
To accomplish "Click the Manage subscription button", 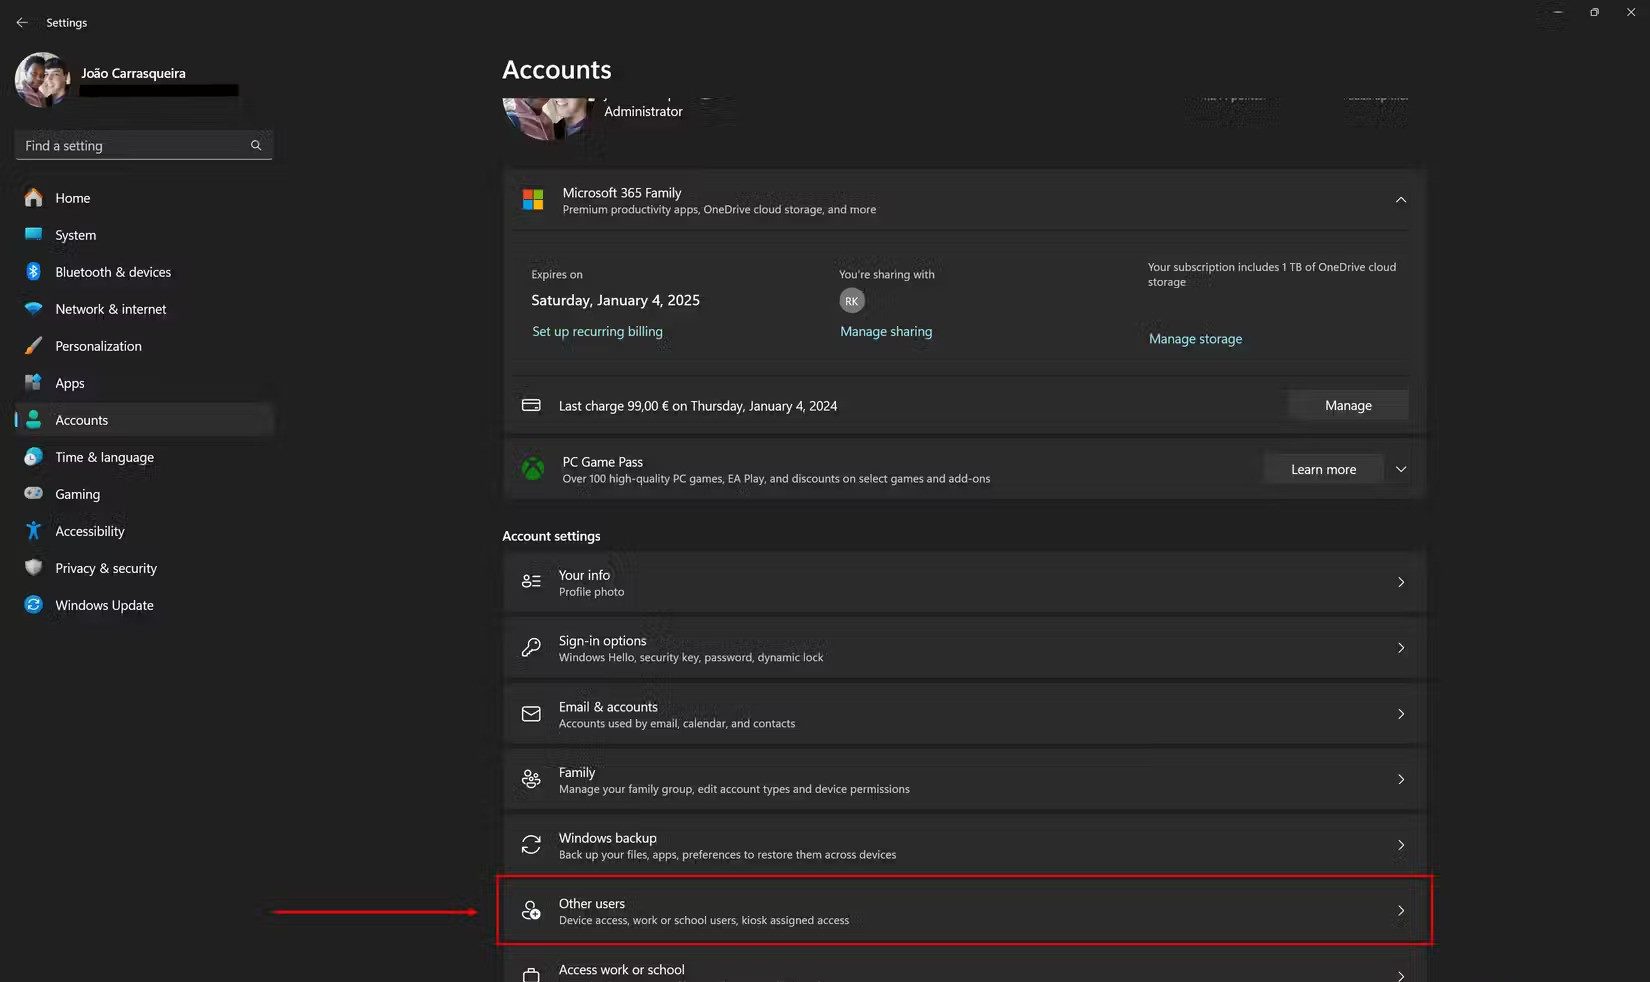I will (x=1347, y=405).
